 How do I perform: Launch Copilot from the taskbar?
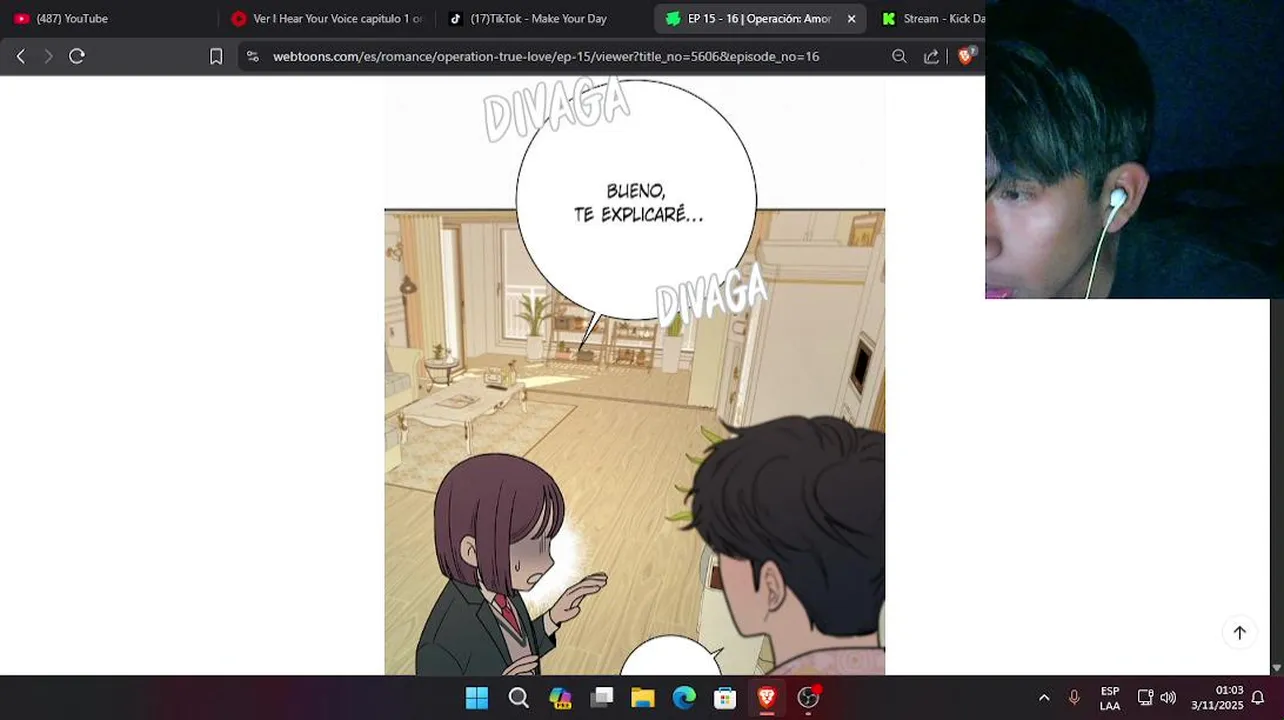click(x=560, y=698)
